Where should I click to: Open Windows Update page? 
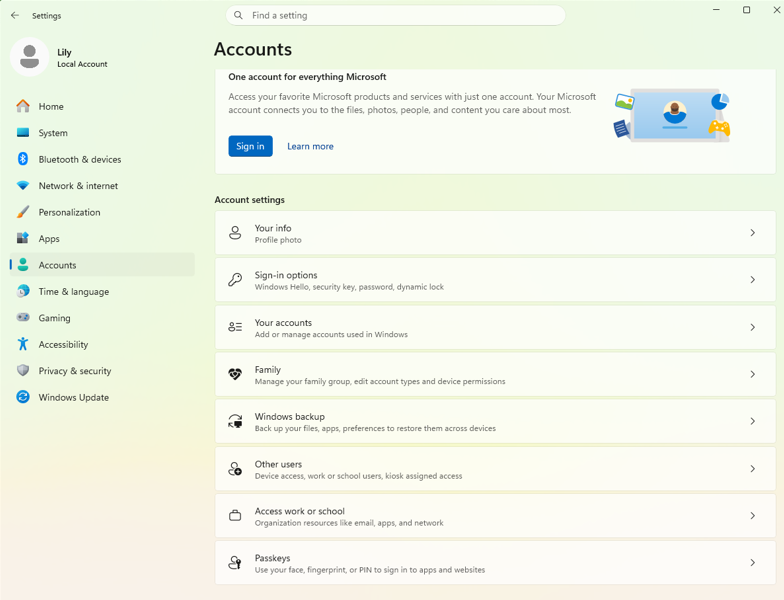point(102,397)
